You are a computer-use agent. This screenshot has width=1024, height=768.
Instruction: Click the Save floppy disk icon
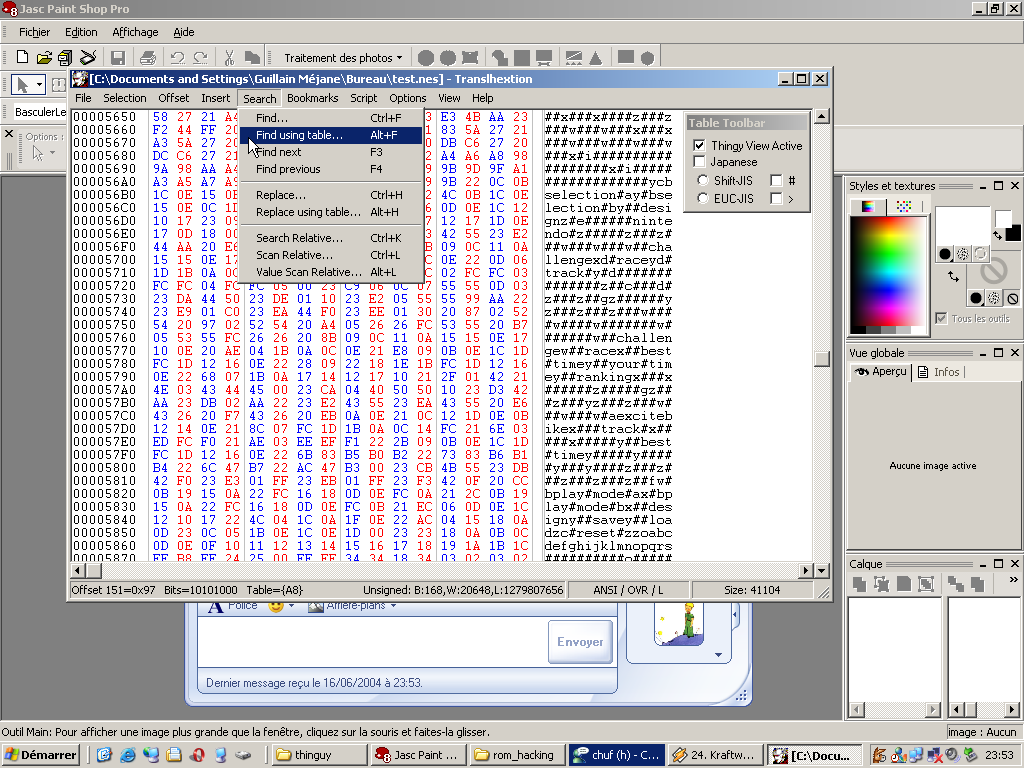pos(118,57)
